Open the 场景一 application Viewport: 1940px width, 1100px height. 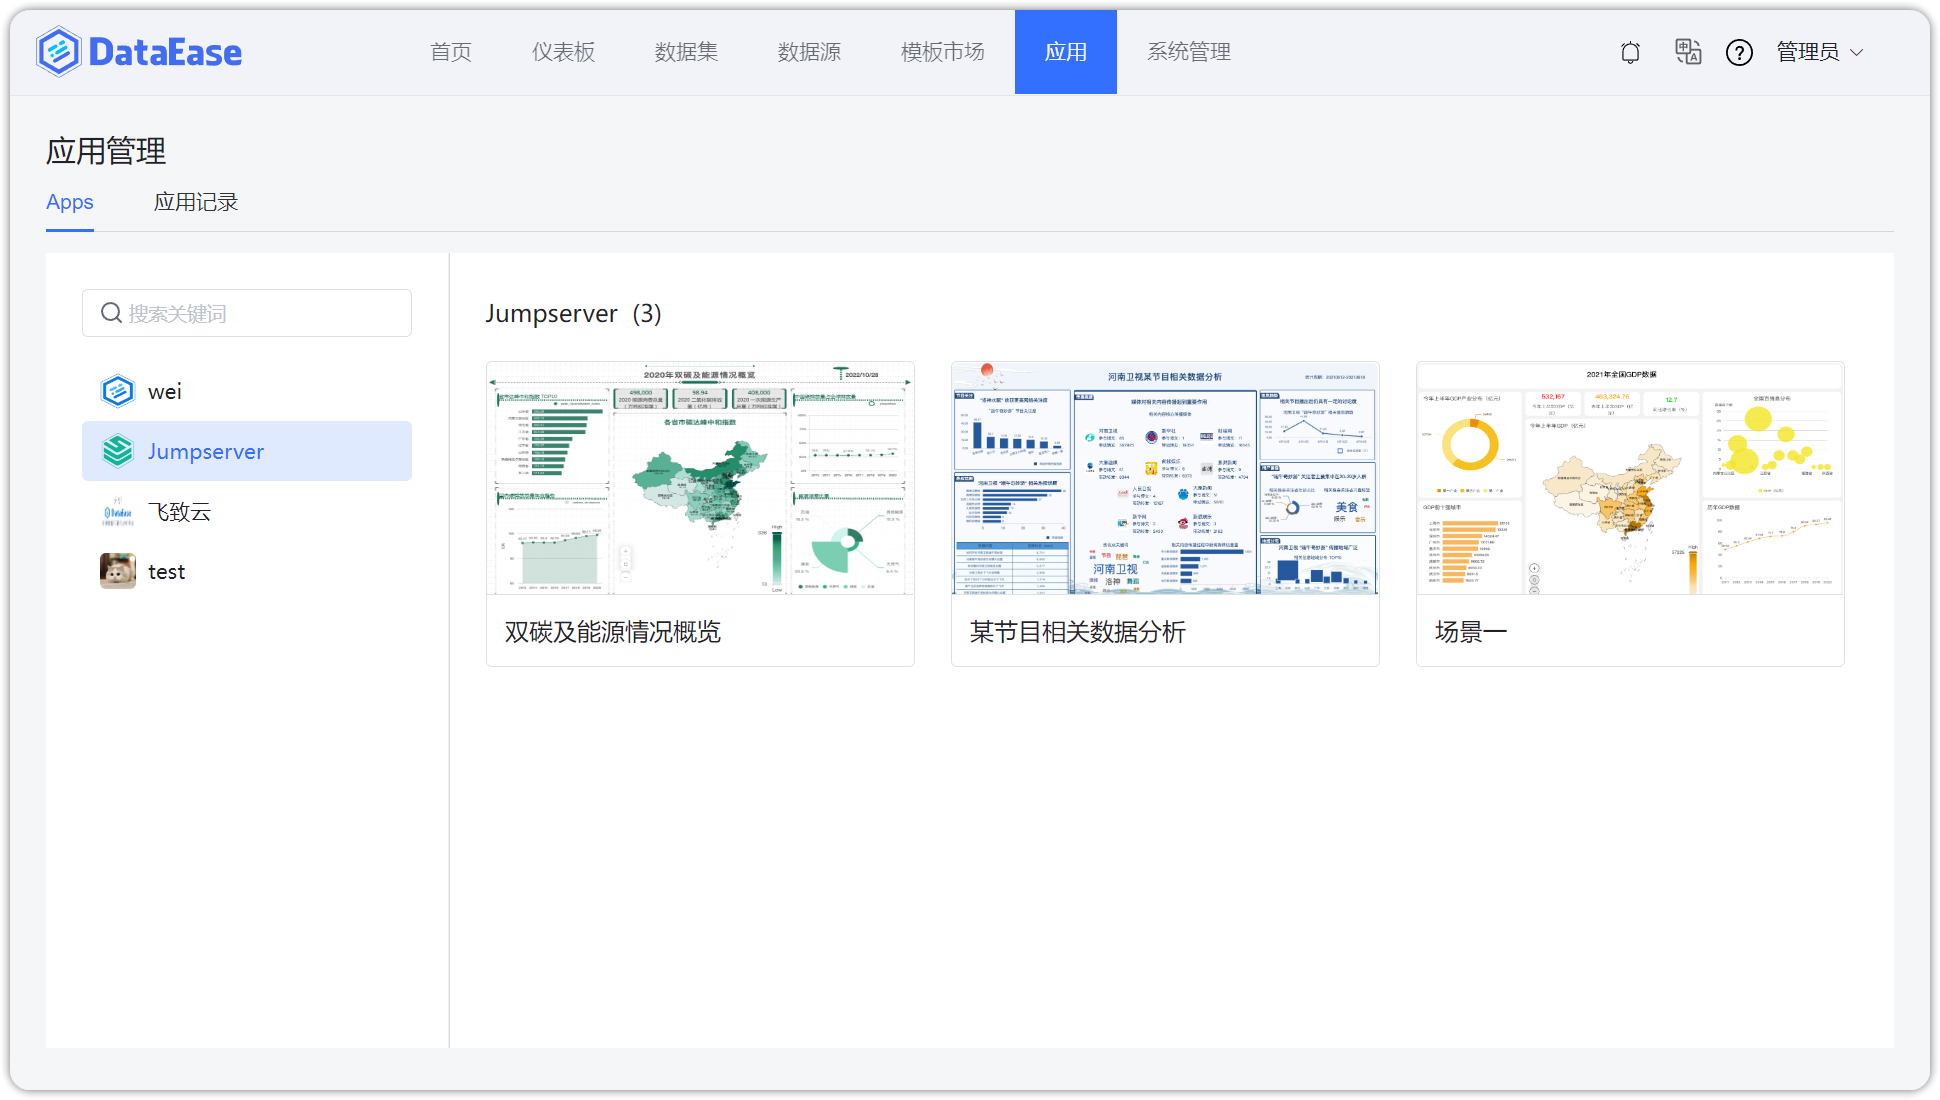pyautogui.click(x=1629, y=480)
